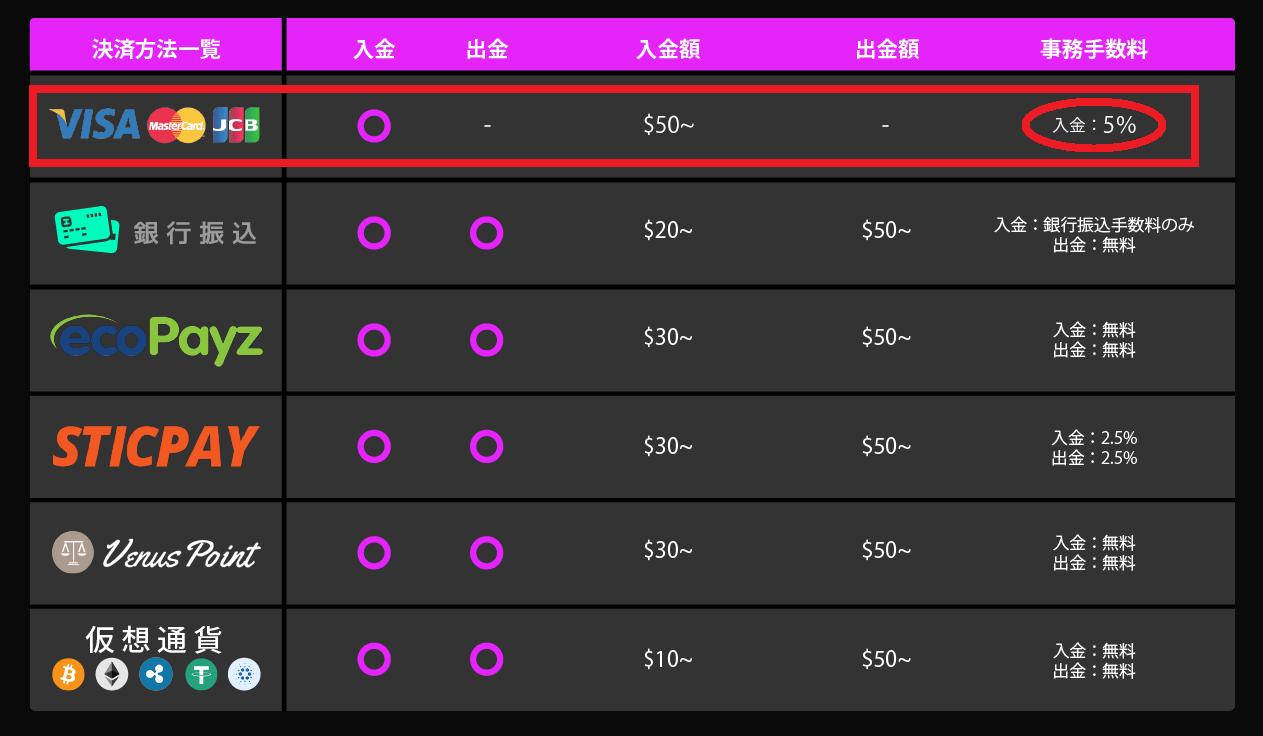
Task: Click the orange Bitcoin icon
Action: click(x=68, y=675)
